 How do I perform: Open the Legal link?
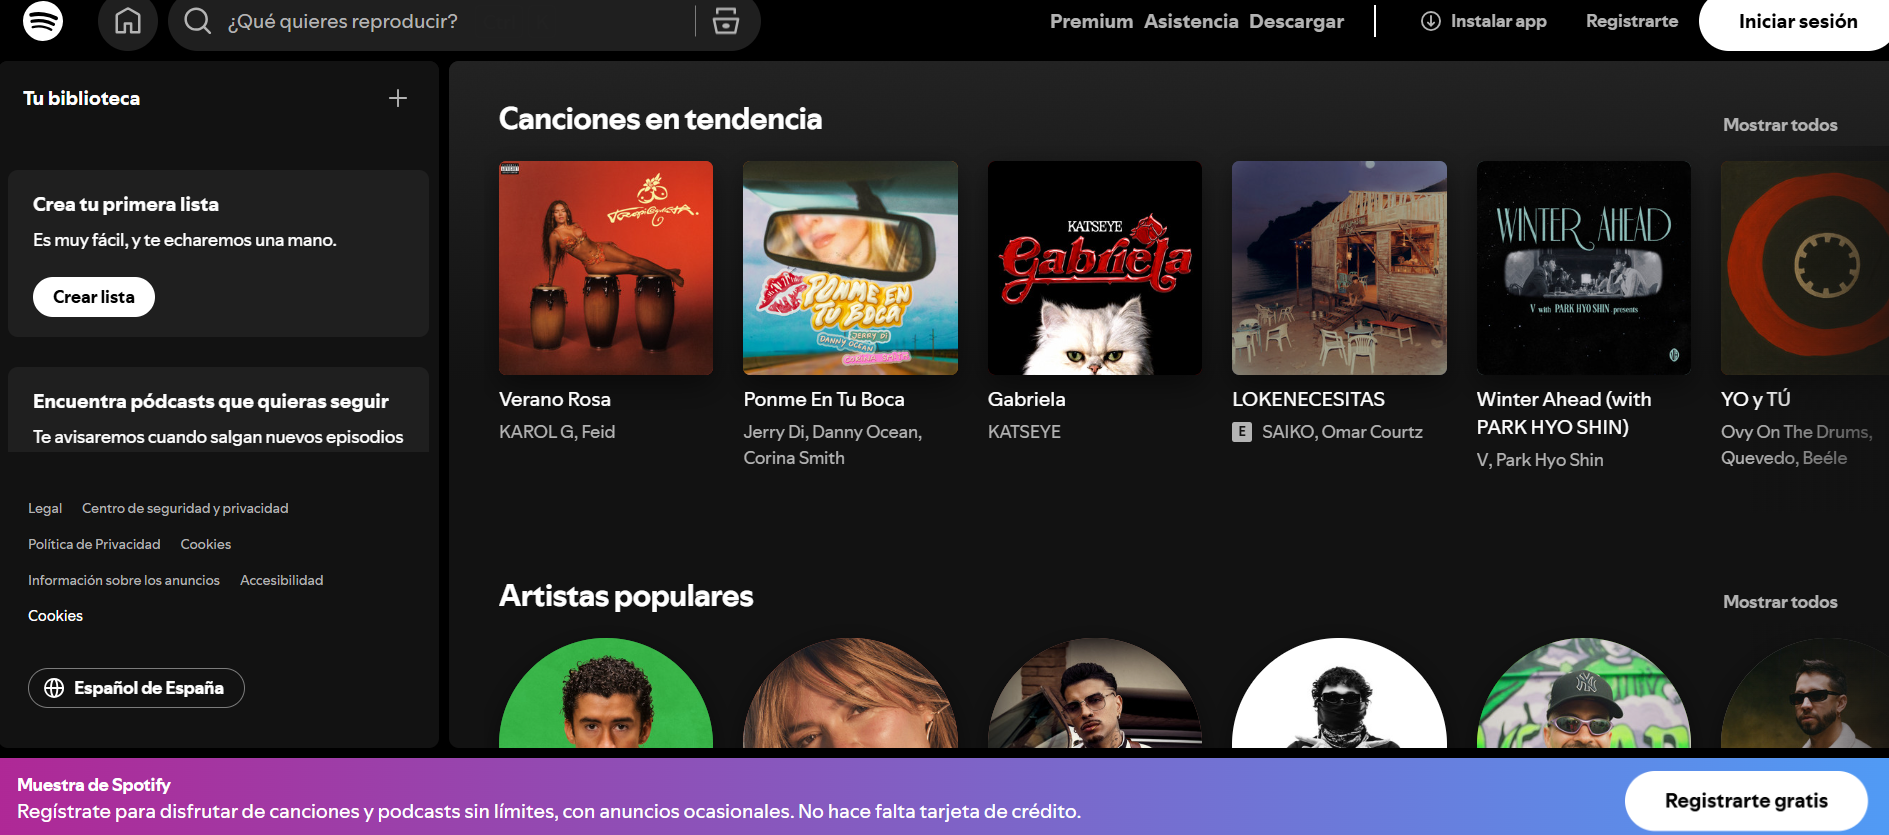[x=45, y=508]
